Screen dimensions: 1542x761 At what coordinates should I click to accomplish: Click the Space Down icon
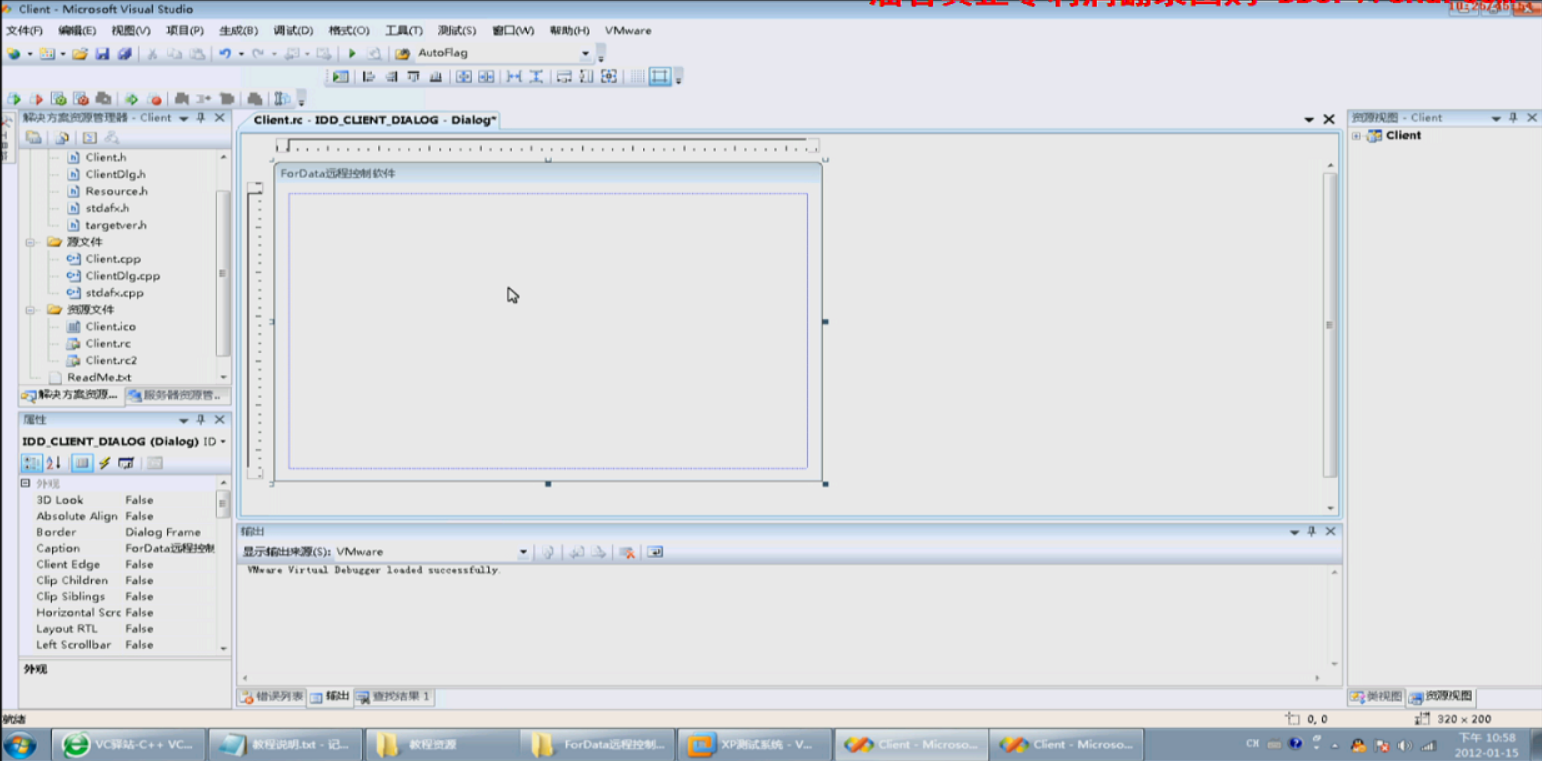536,77
